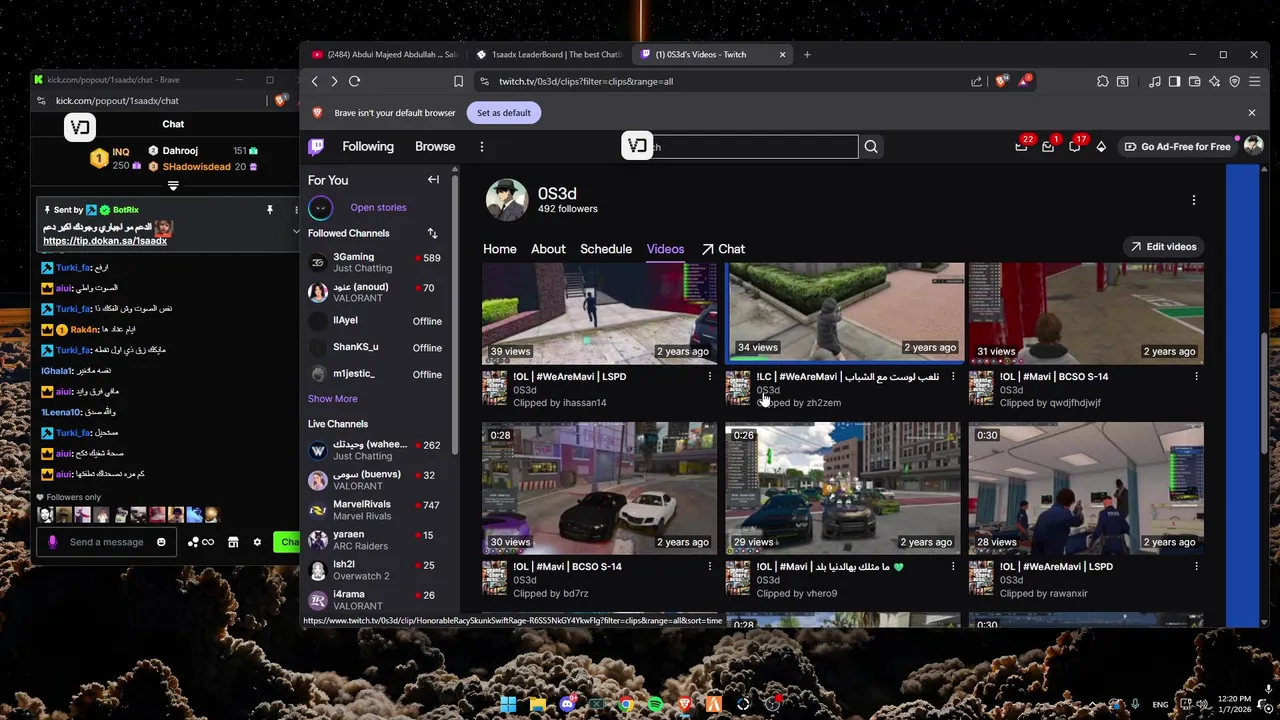Open Spotify from the taskbar

tap(655, 704)
